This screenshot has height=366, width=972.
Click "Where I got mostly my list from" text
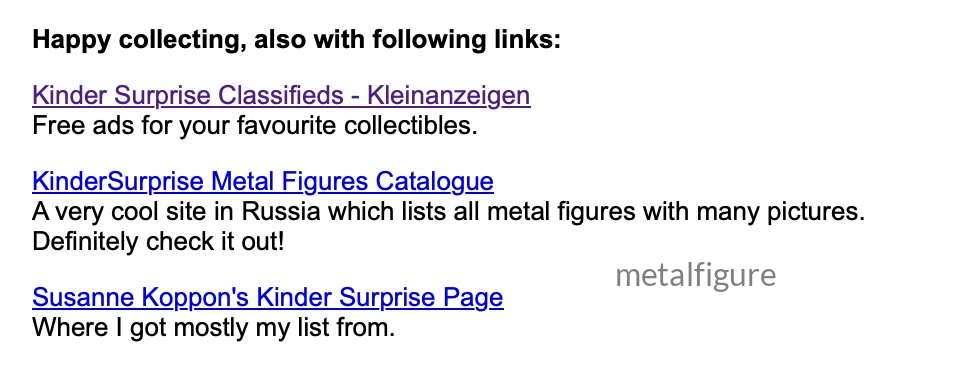click(x=213, y=328)
